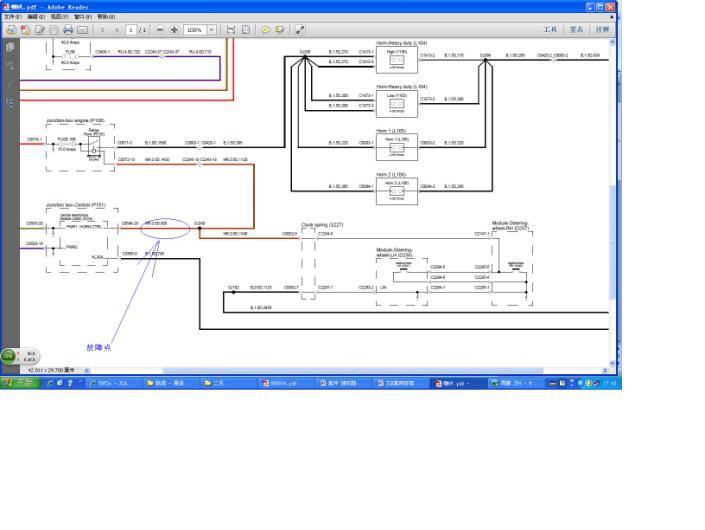This screenshot has width=705, height=530.
Task: Click the horizontal scrollbar thumb
Action: (353, 370)
